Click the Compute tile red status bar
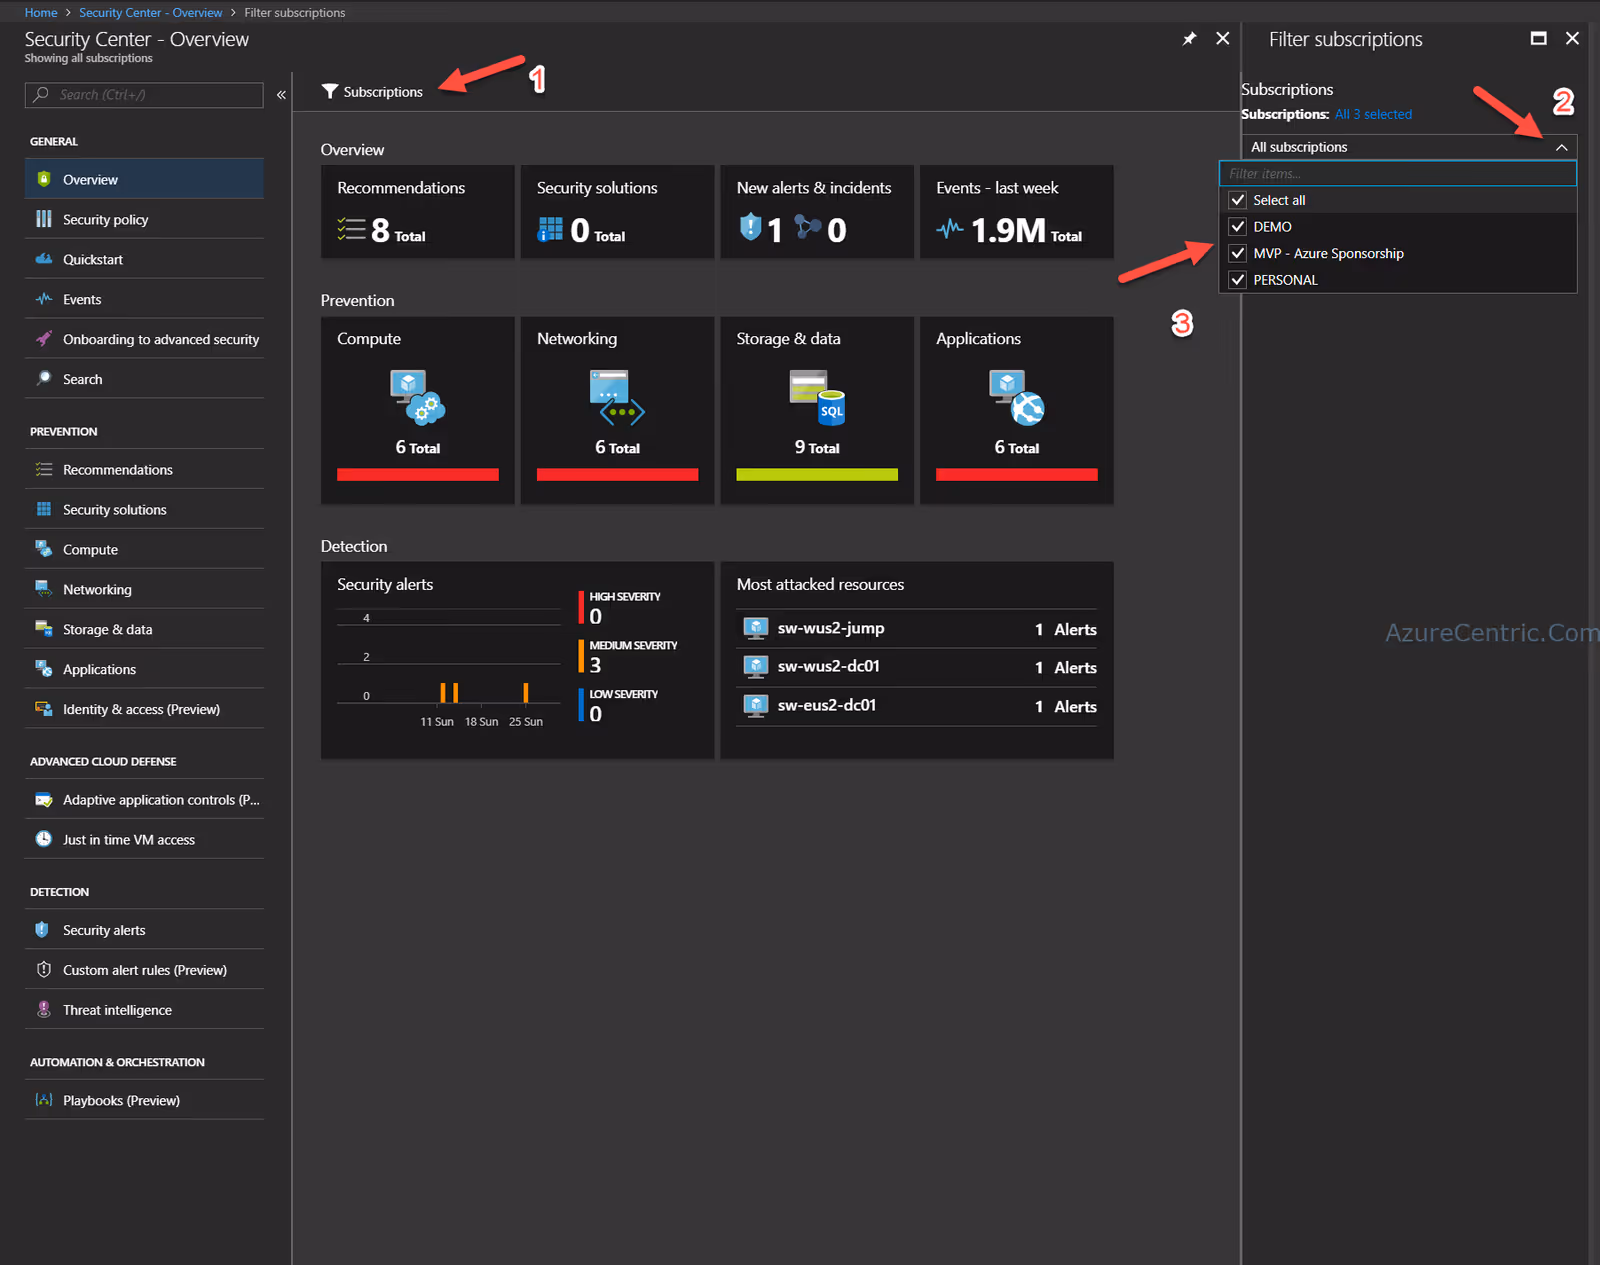The width and height of the screenshot is (1600, 1265). click(x=418, y=475)
